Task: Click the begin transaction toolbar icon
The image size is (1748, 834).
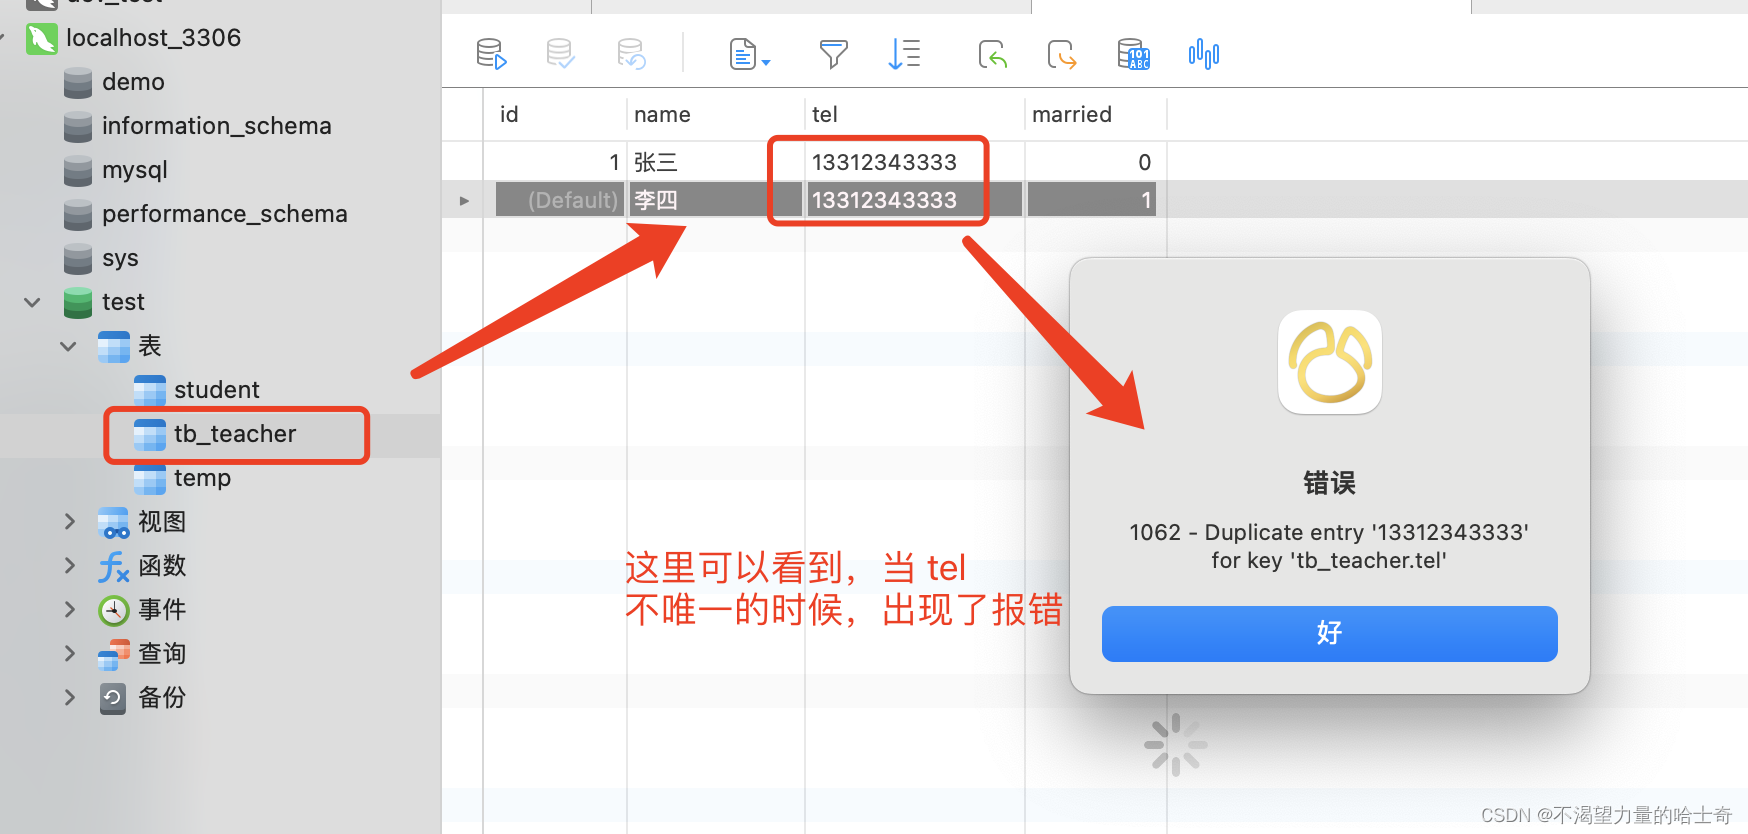Action: [x=491, y=54]
